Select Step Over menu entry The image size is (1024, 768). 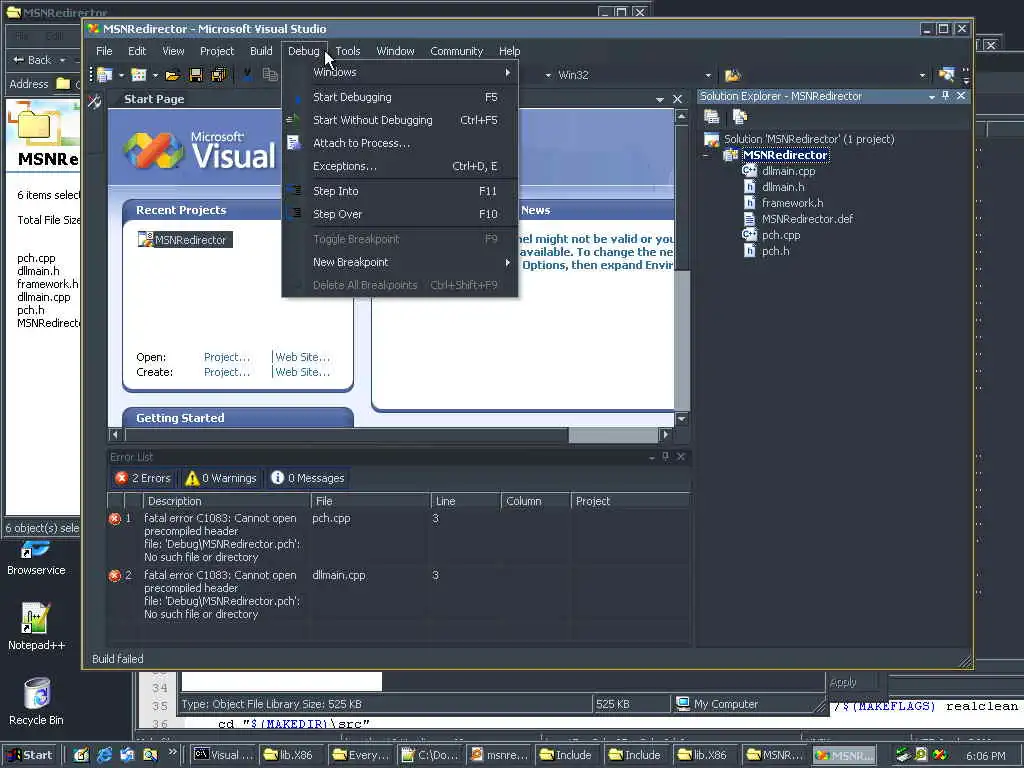pyautogui.click(x=400, y=214)
